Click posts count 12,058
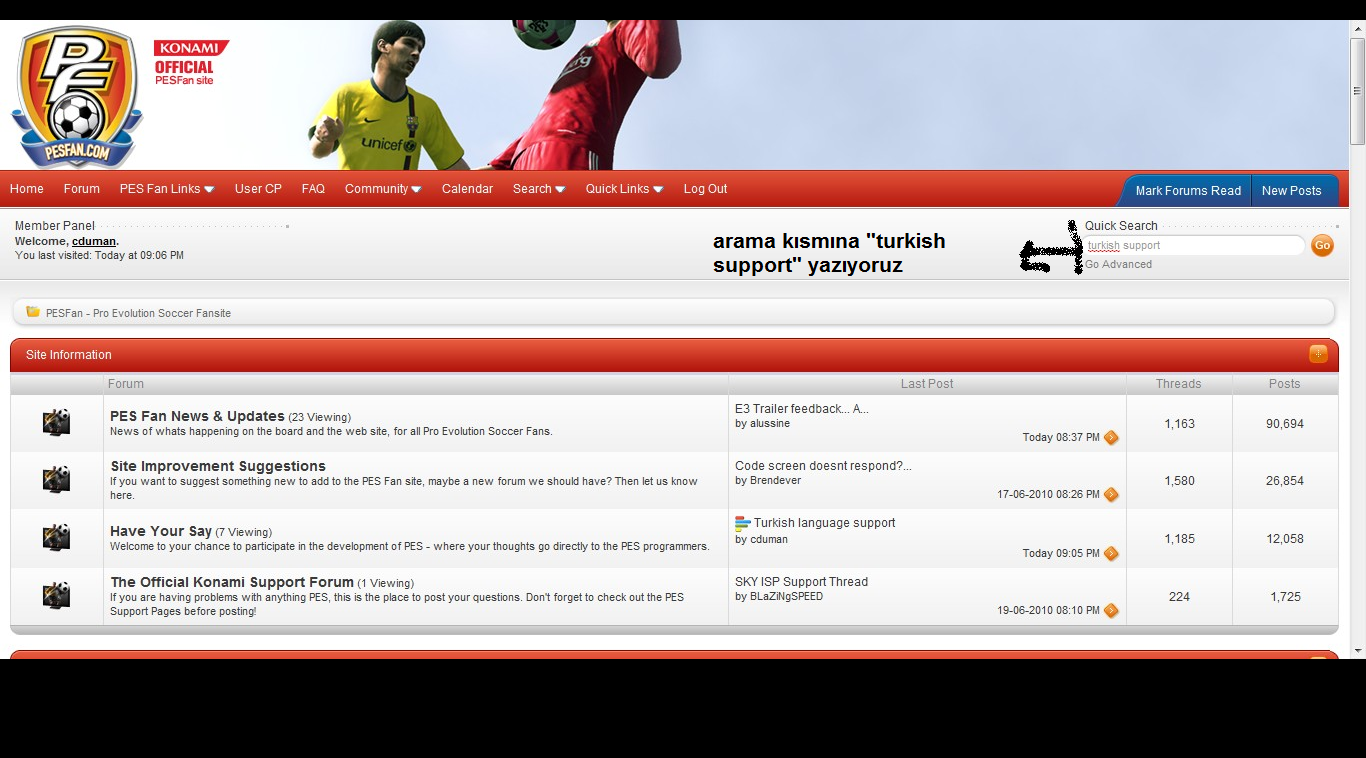 tap(1285, 539)
